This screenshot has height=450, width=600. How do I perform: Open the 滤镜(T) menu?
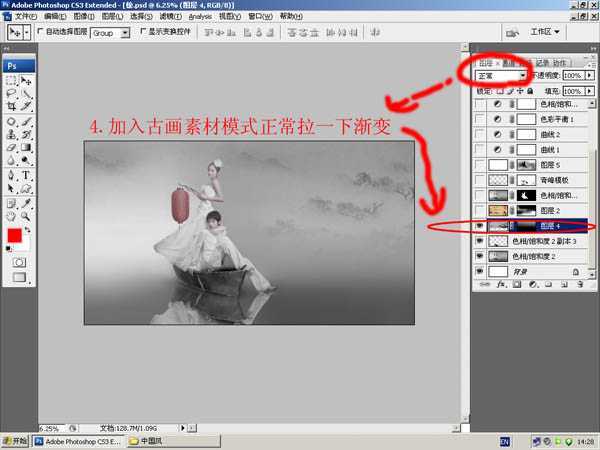click(x=170, y=16)
